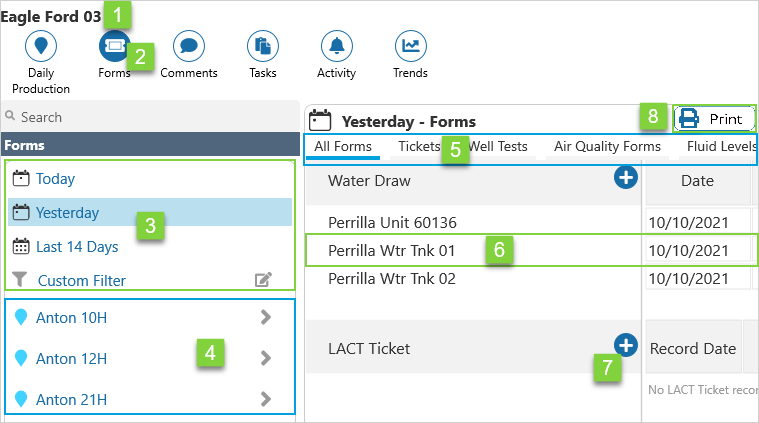
Task: Open the Trends chart icon
Action: 410,46
